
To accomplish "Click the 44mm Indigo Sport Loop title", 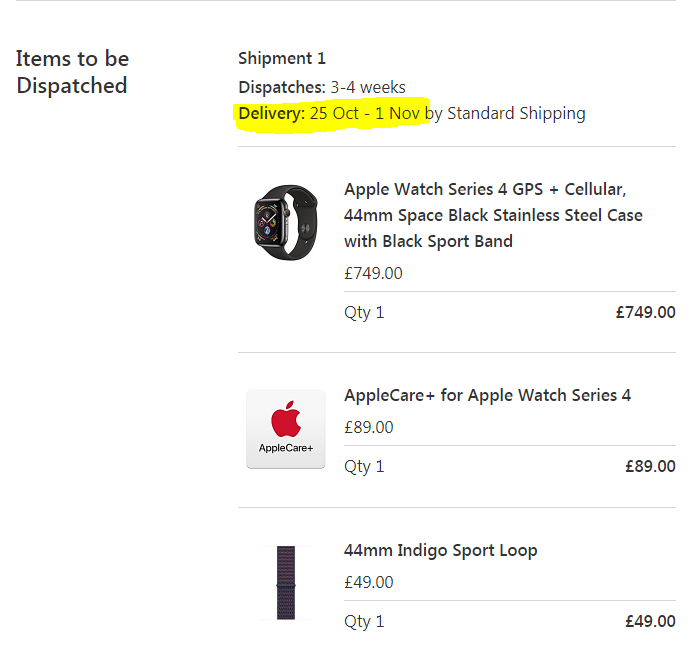I will [440, 550].
